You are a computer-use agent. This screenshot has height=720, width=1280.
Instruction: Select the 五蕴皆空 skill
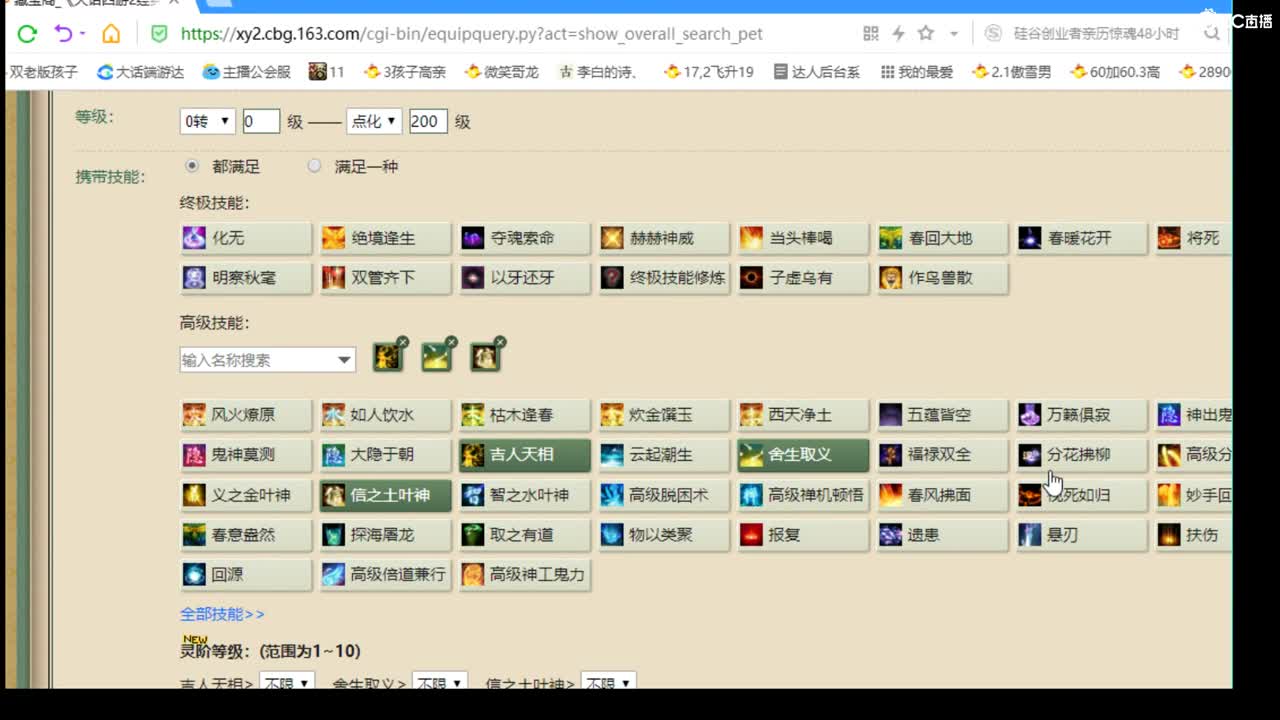(x=943, y=415)
